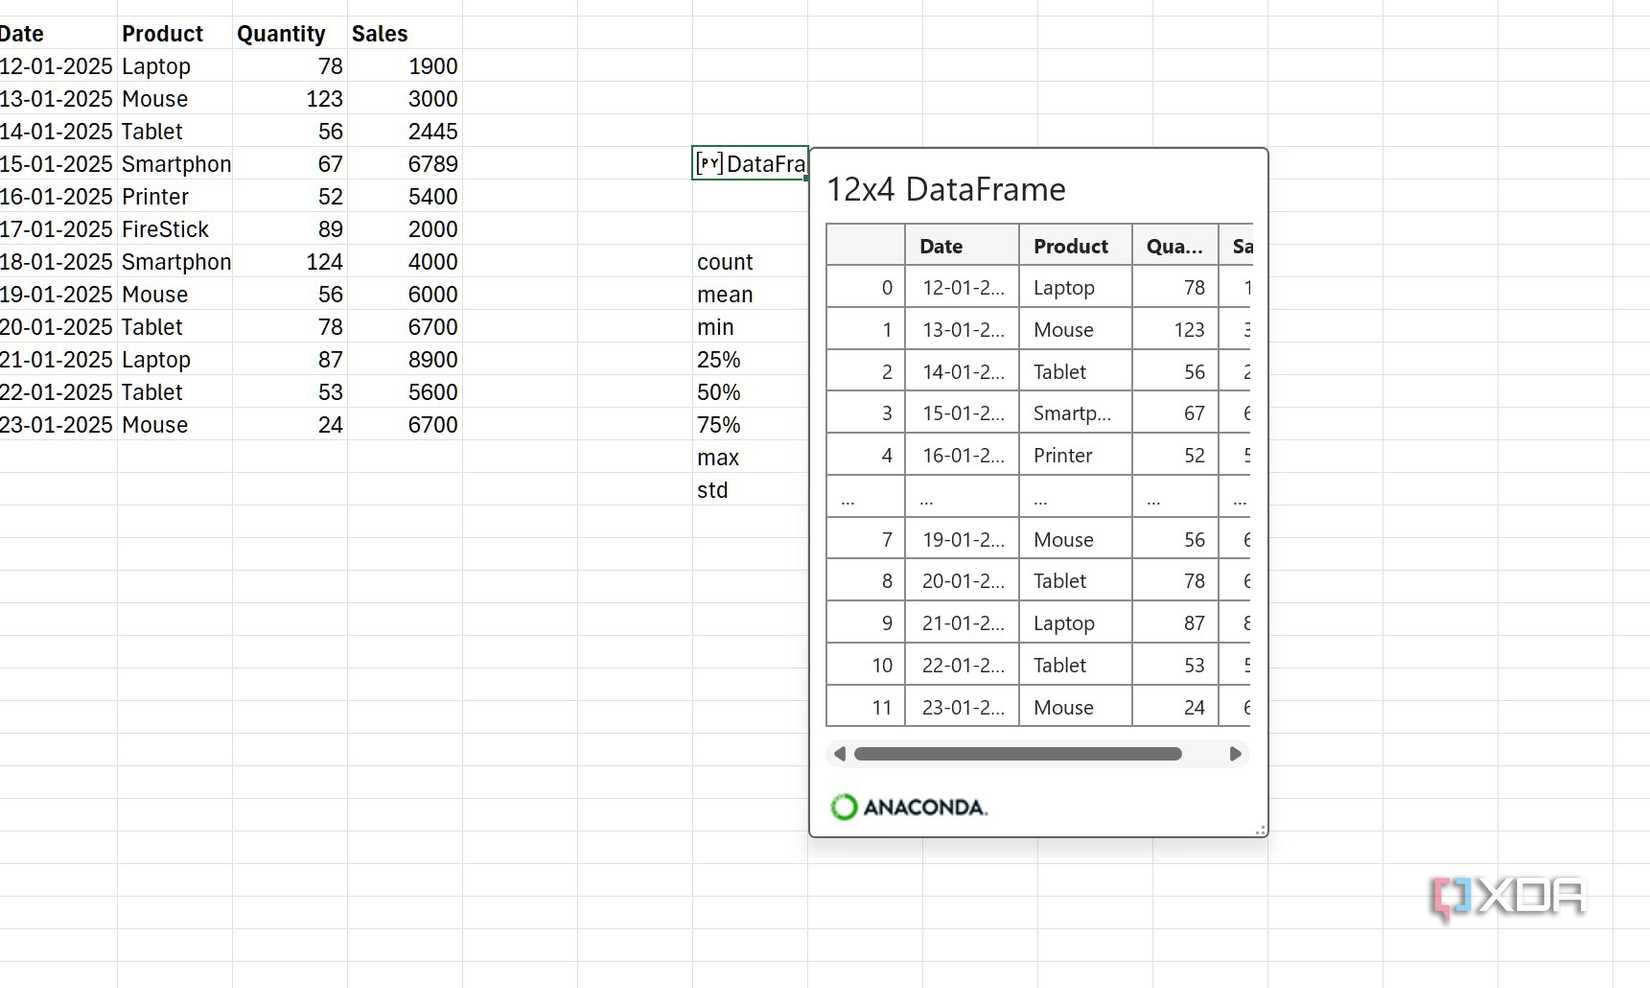This screenshot has height=988, width=1650.
Task: Click the Anaconda logo on the DataFrame card
Action: tap(907, 806)
